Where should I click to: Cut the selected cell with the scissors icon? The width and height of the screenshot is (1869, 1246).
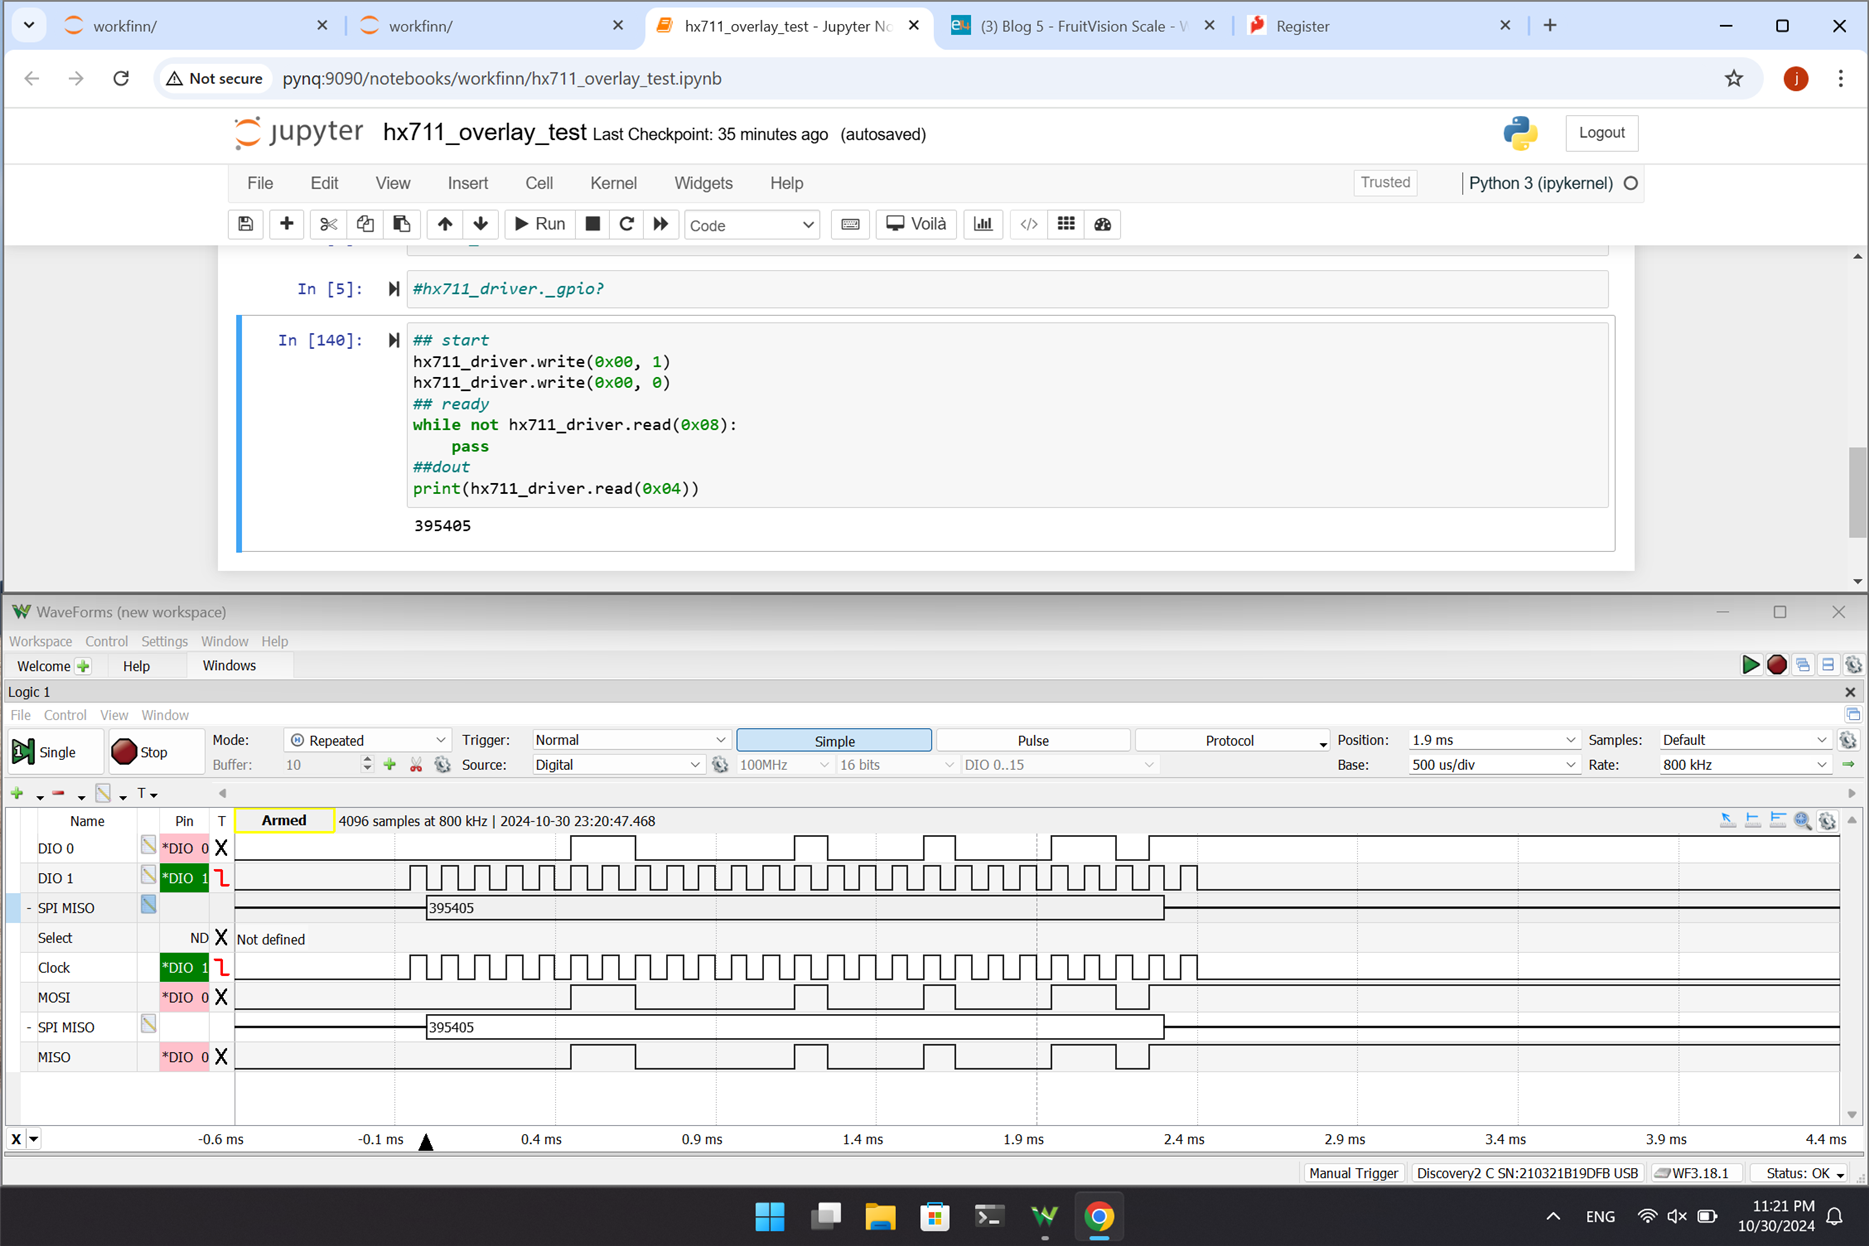pyautogui.click(x=328, y=224)
